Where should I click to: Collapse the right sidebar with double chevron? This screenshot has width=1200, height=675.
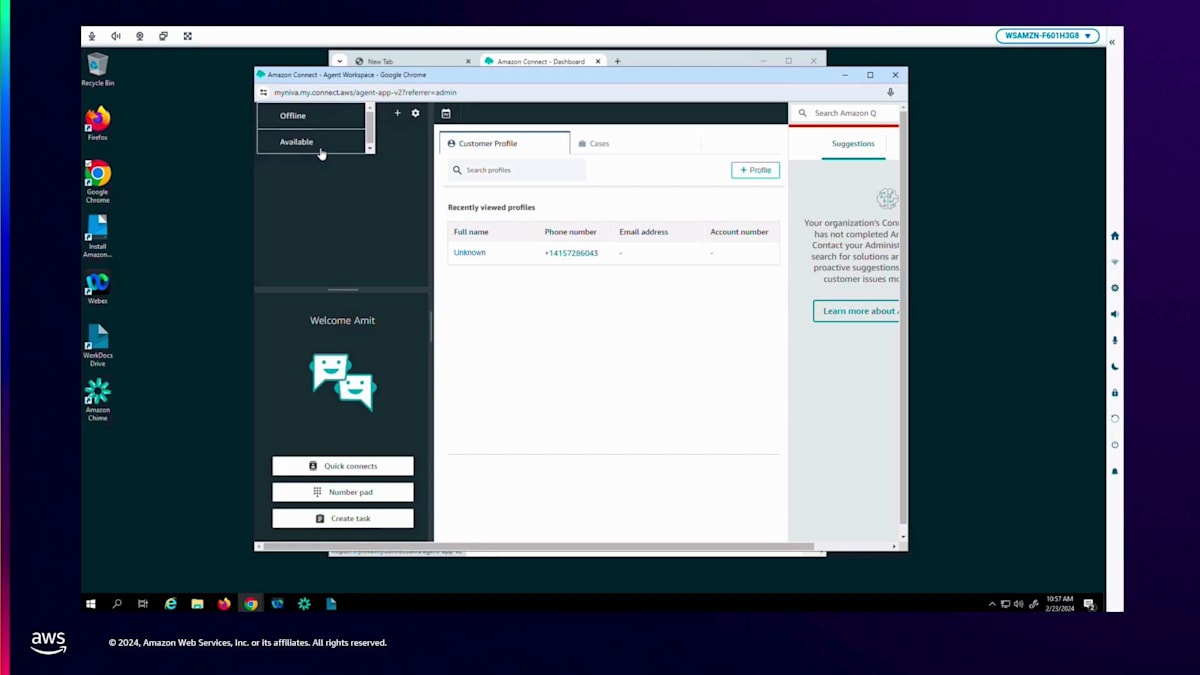[x=1112, y=42]
